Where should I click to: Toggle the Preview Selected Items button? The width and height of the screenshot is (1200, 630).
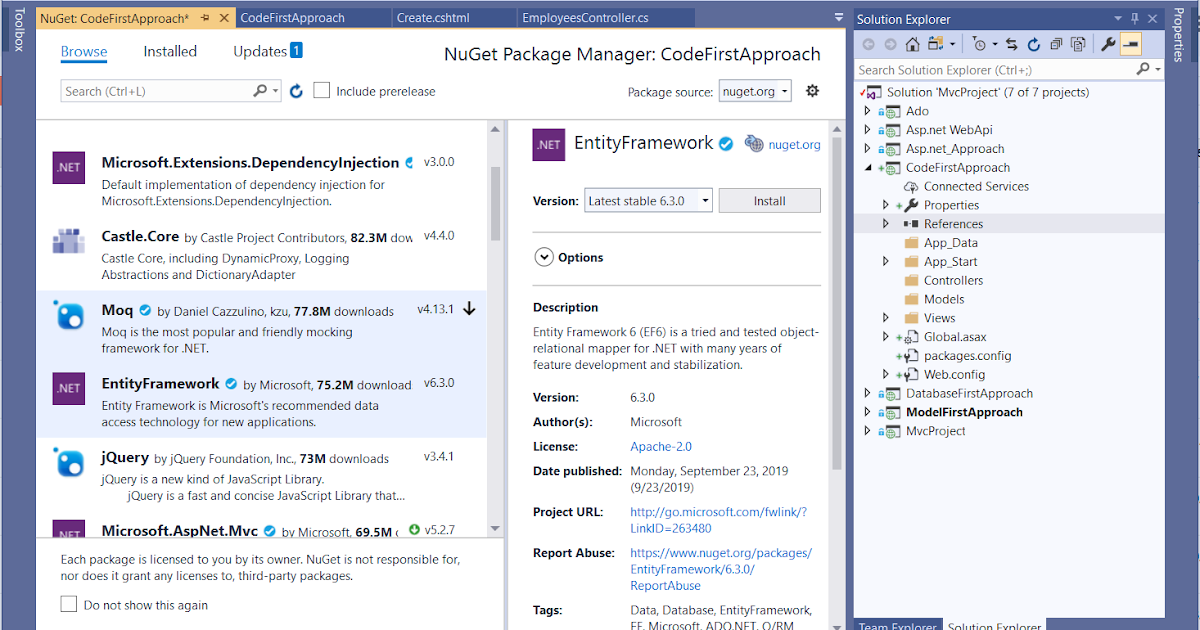click(x=1130, y=44)
